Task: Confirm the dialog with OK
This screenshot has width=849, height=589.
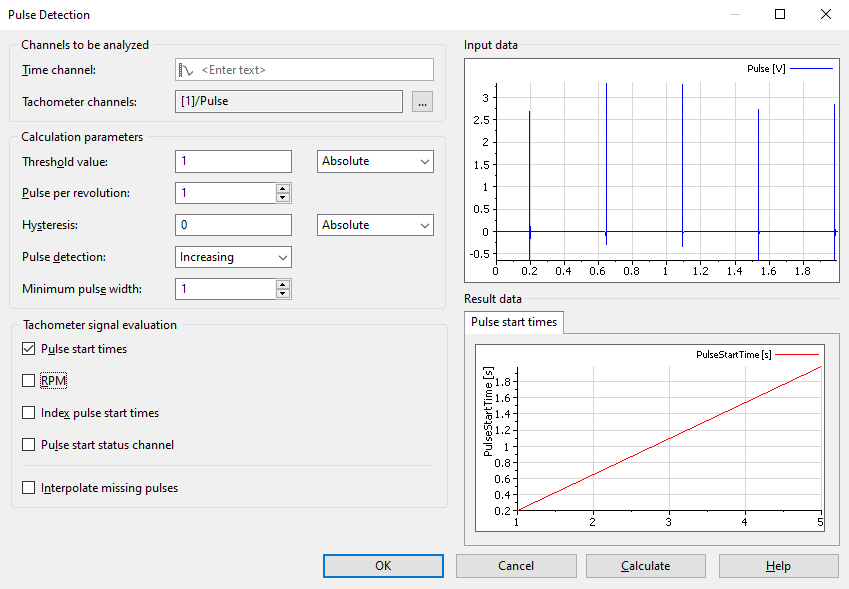Action: 383,566
